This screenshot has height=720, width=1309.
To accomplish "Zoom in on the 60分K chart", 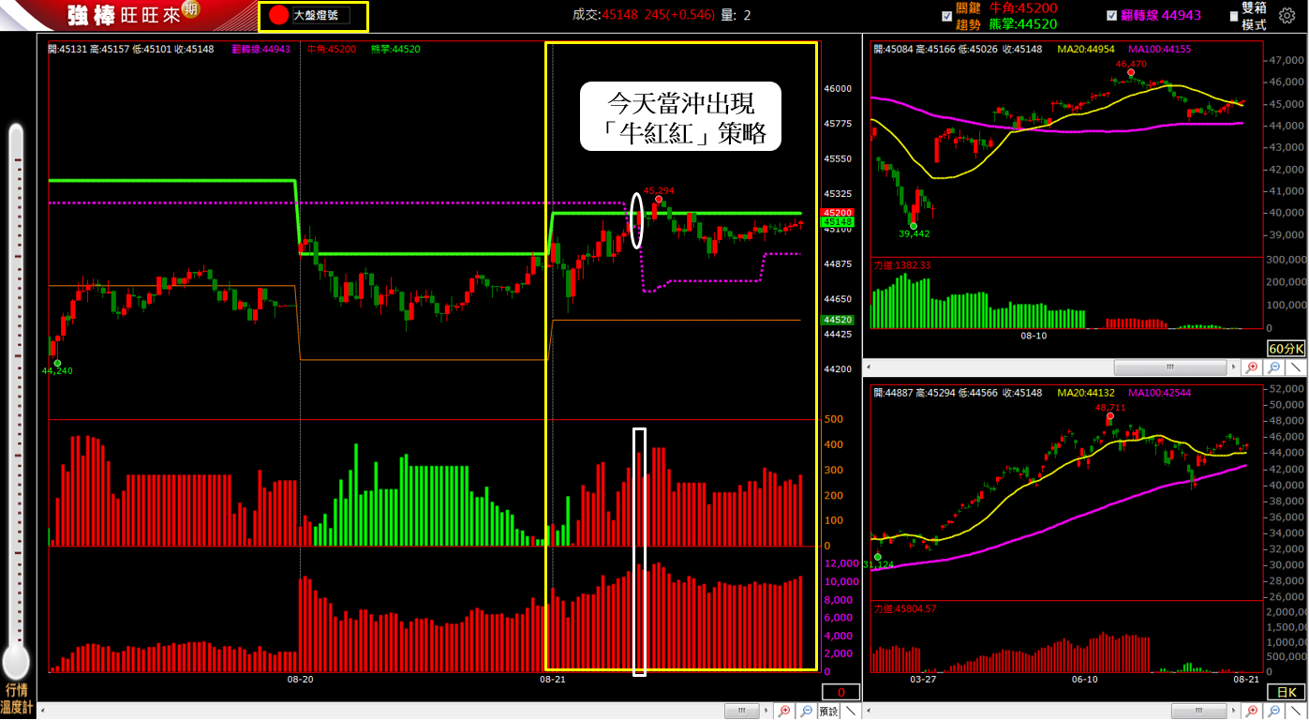I will 1253,368.
